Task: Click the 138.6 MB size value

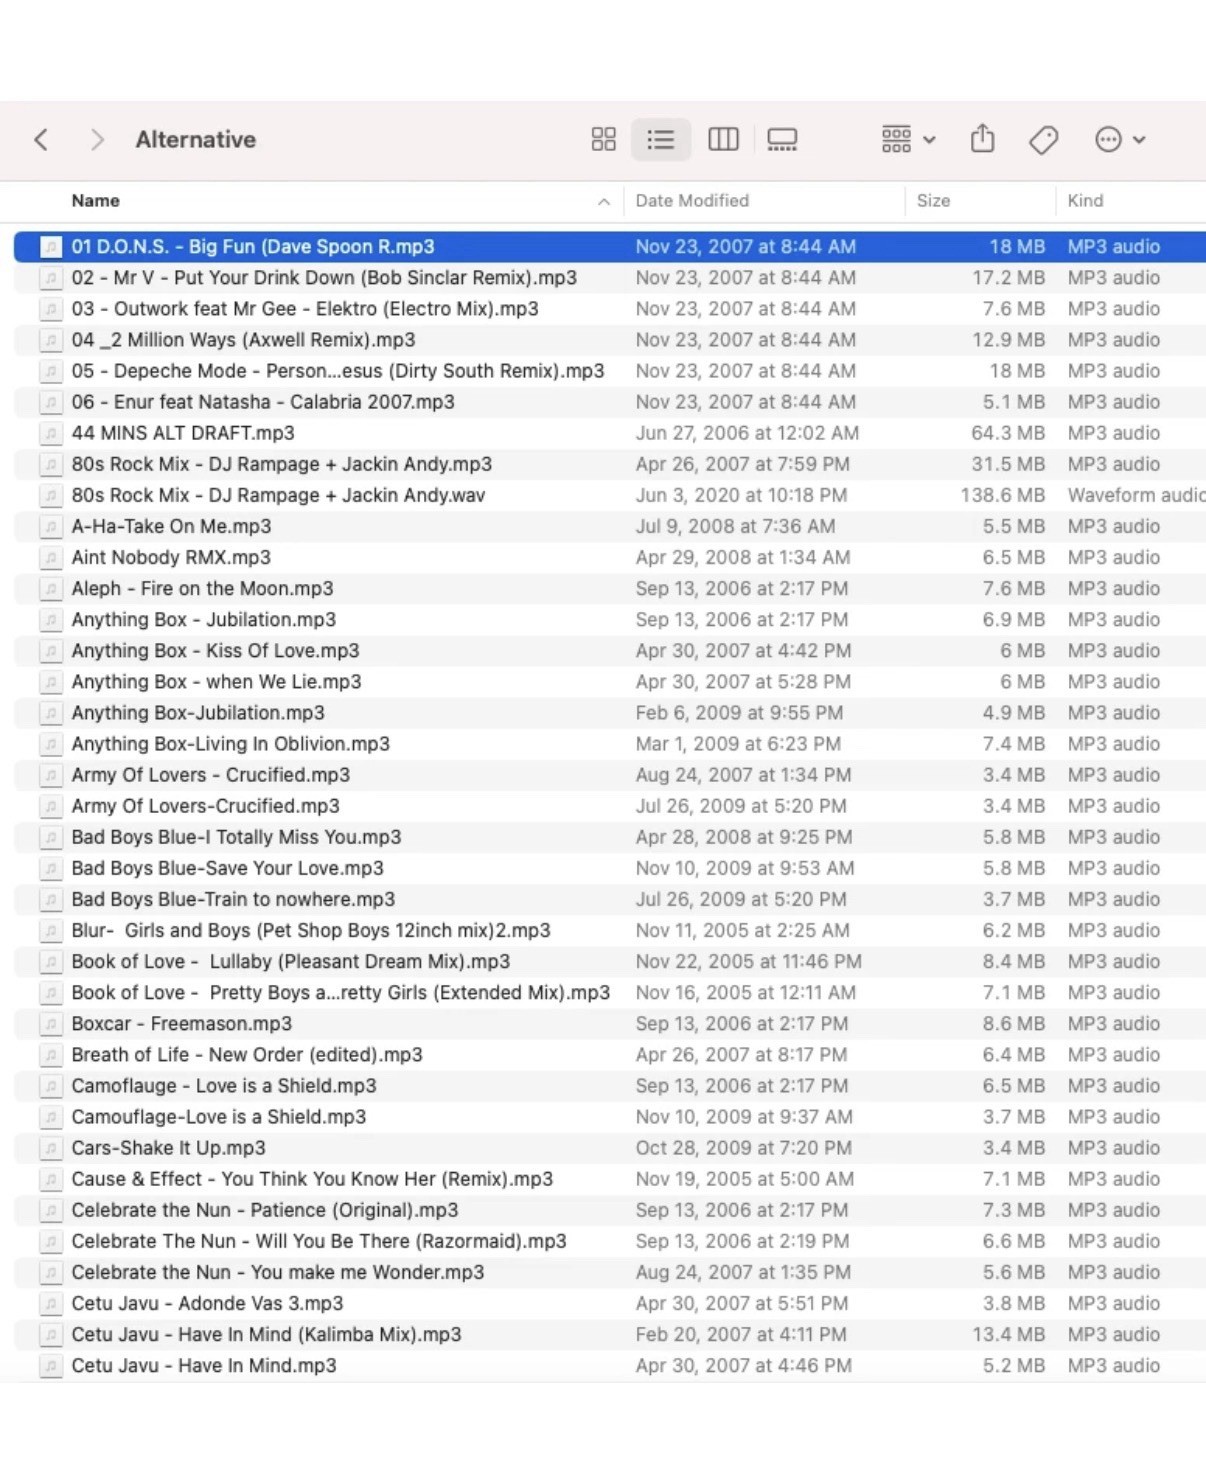Action: click(x=1002, y=495)
